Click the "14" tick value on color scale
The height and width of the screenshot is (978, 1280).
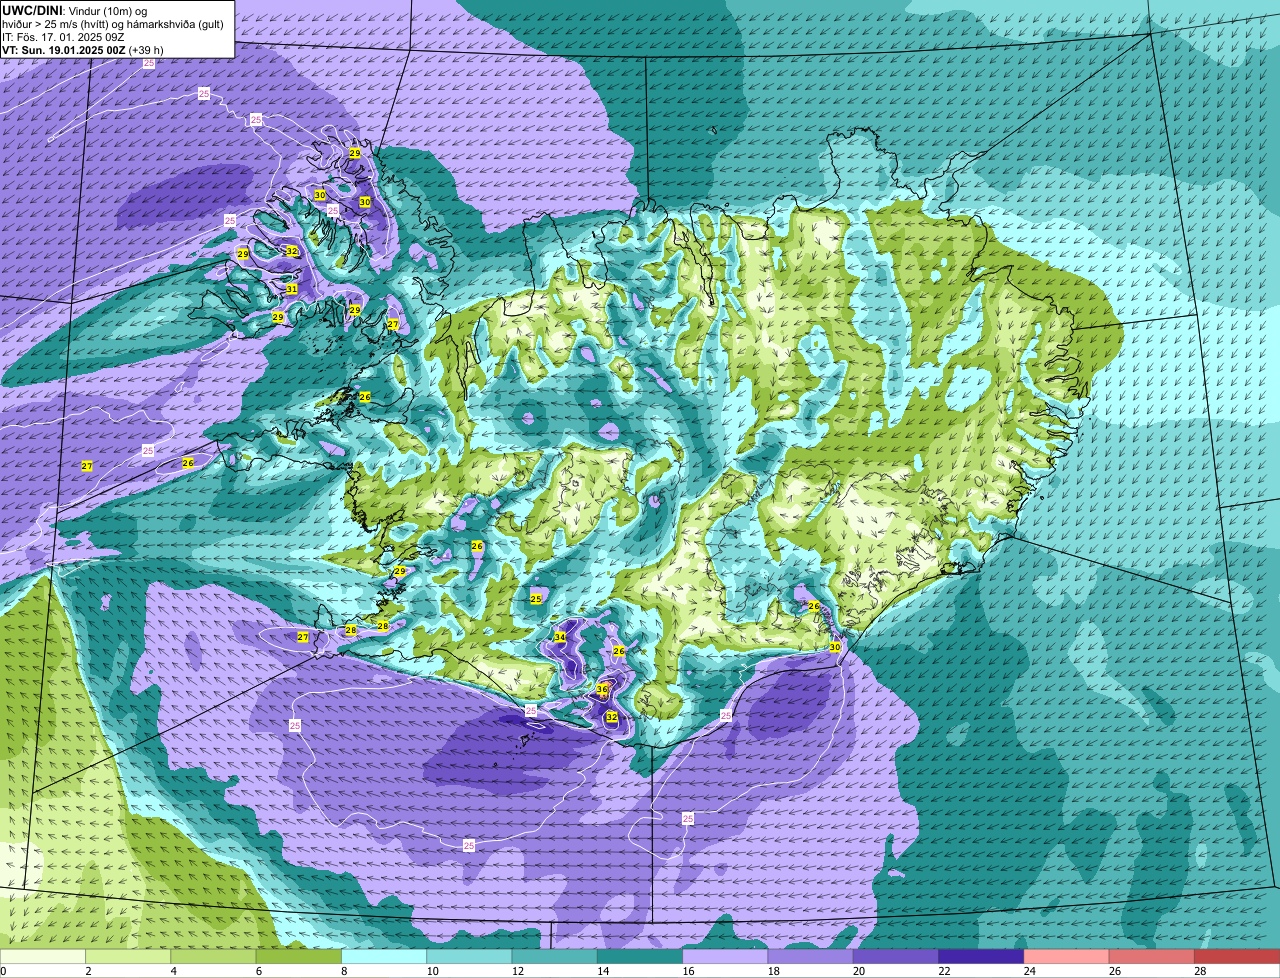click(x=601, y=971)
